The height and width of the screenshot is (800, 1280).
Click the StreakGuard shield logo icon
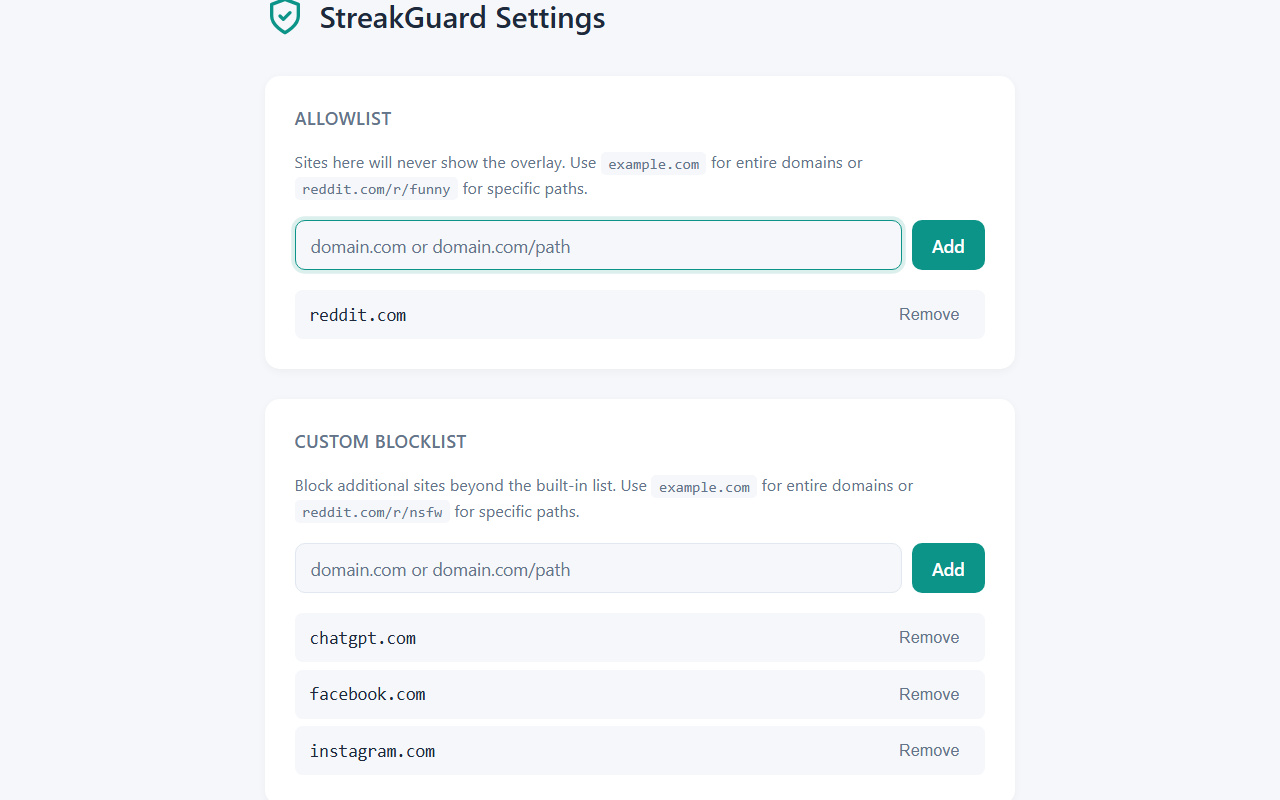[x=284, y=16]
